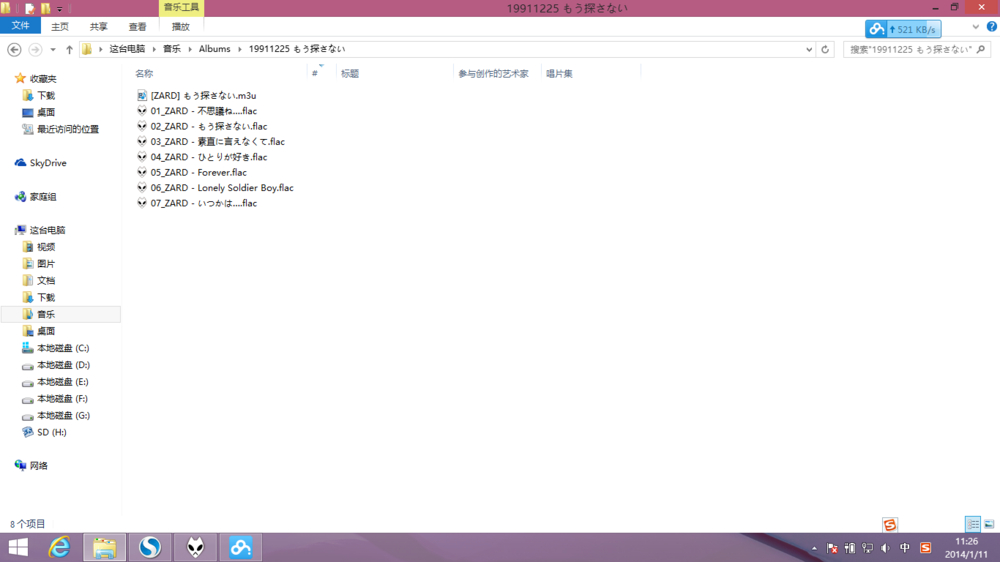1000x562 pixels.
Task: Expand the arrow after Albums in address bar
Action: [240, 49]
